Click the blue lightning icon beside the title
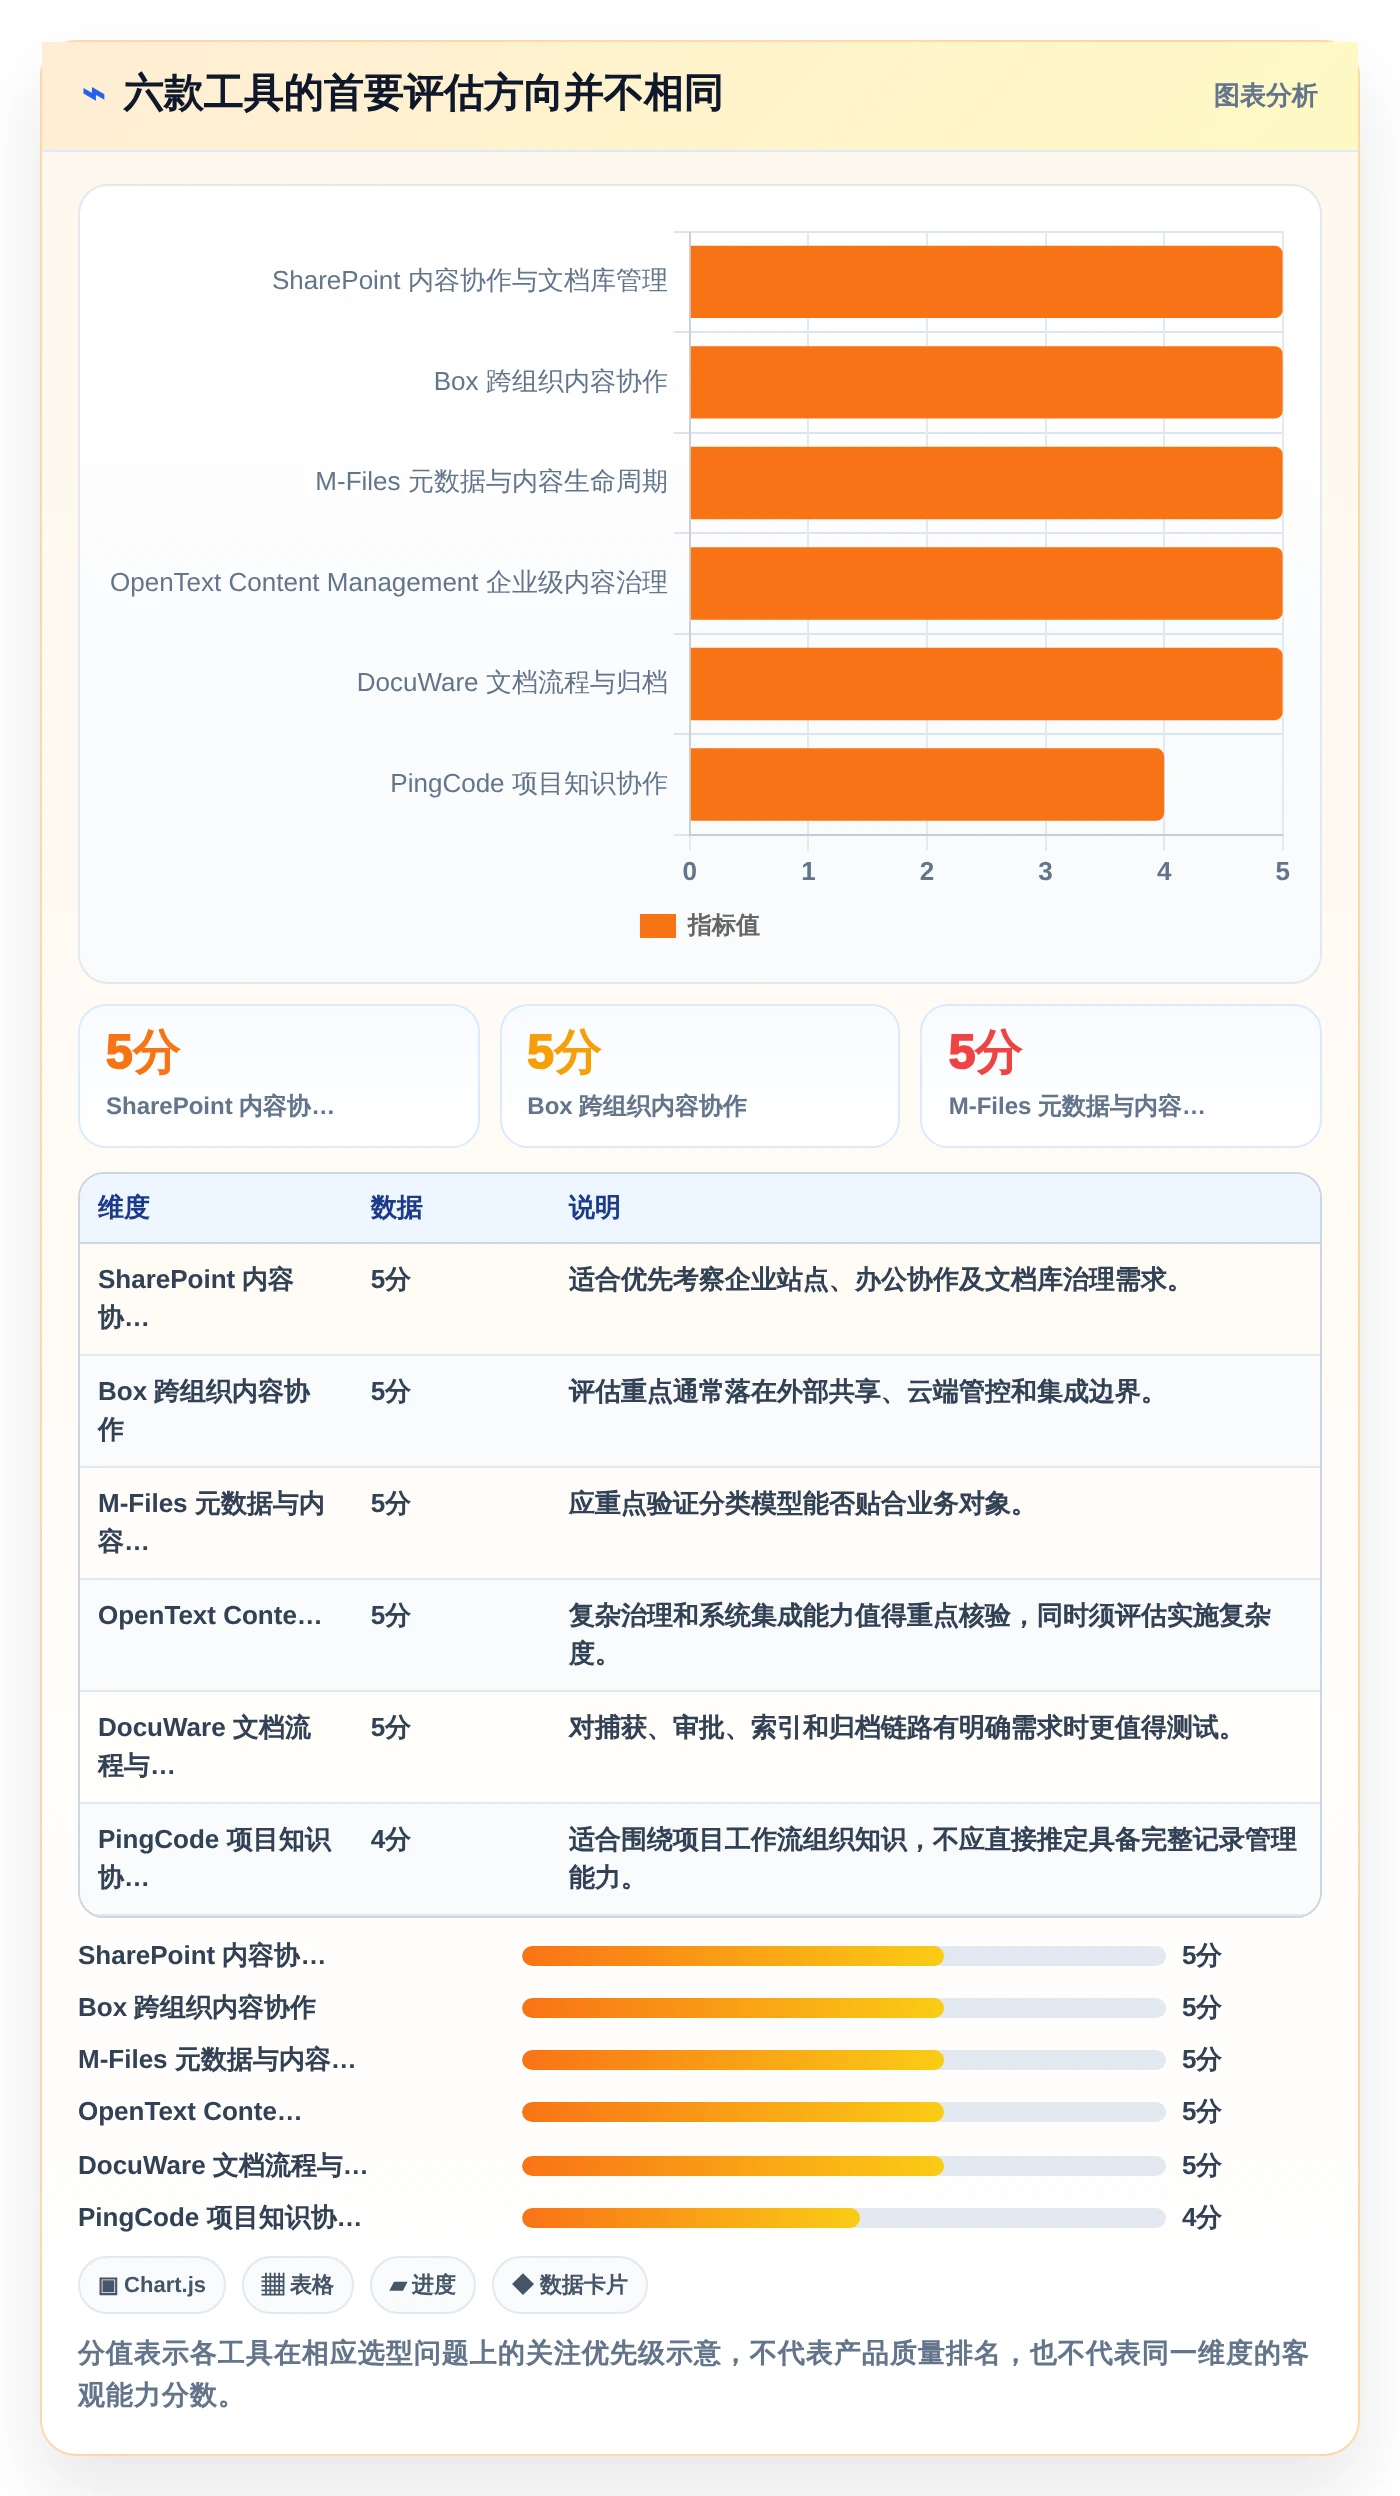1400x2496 pixels. (93, 94)
